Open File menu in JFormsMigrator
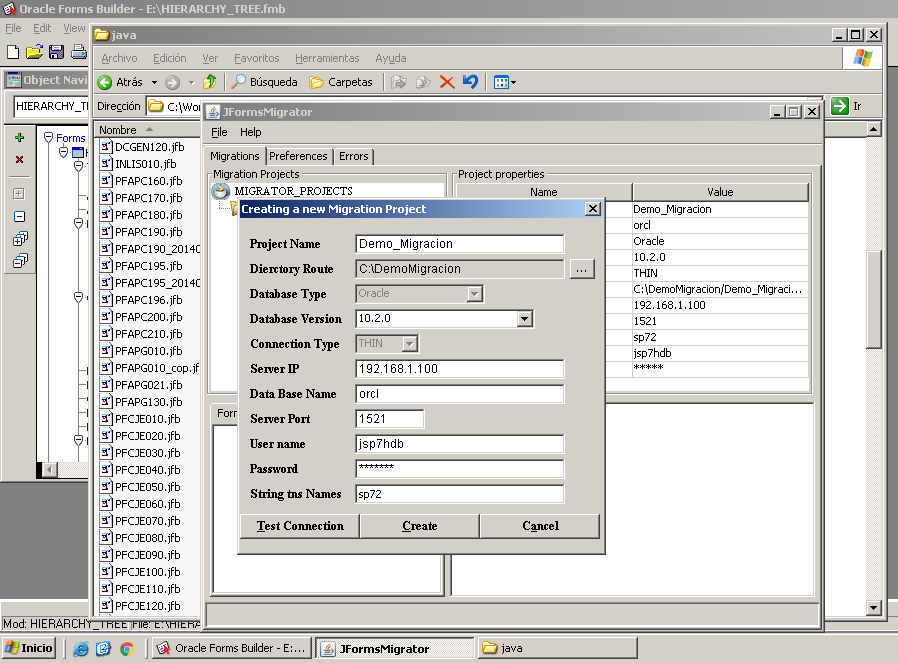The image size is (898, 663). point(219,132)
